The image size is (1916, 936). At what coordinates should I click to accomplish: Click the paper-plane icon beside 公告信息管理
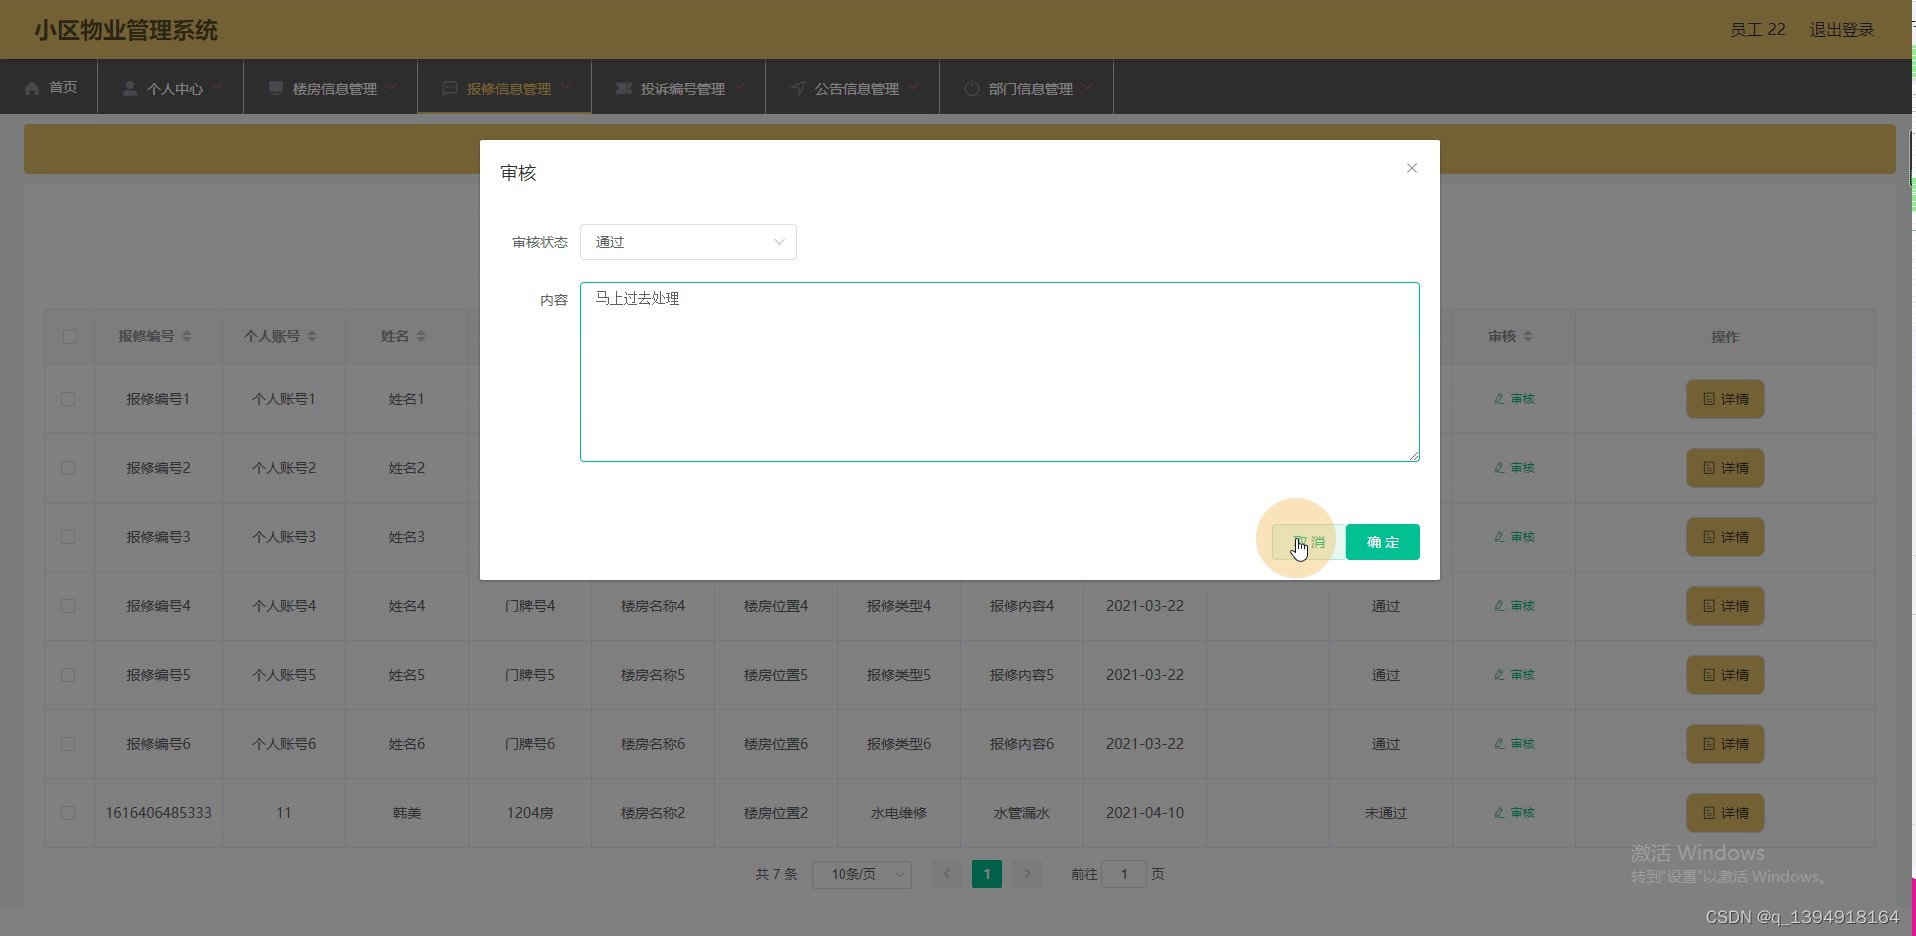point(798,88)
